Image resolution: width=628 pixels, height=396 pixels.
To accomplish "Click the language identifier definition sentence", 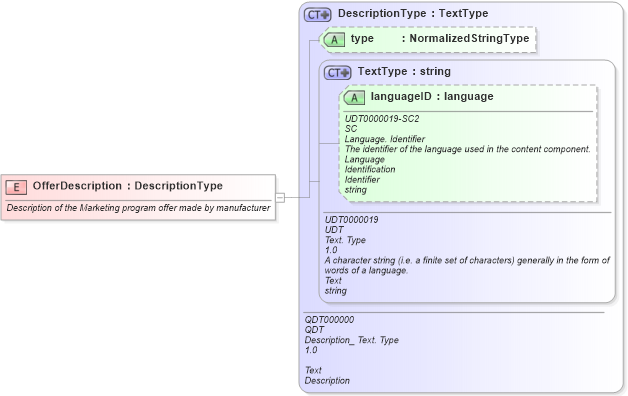I will pyautogui.click(x=467, y=149).
